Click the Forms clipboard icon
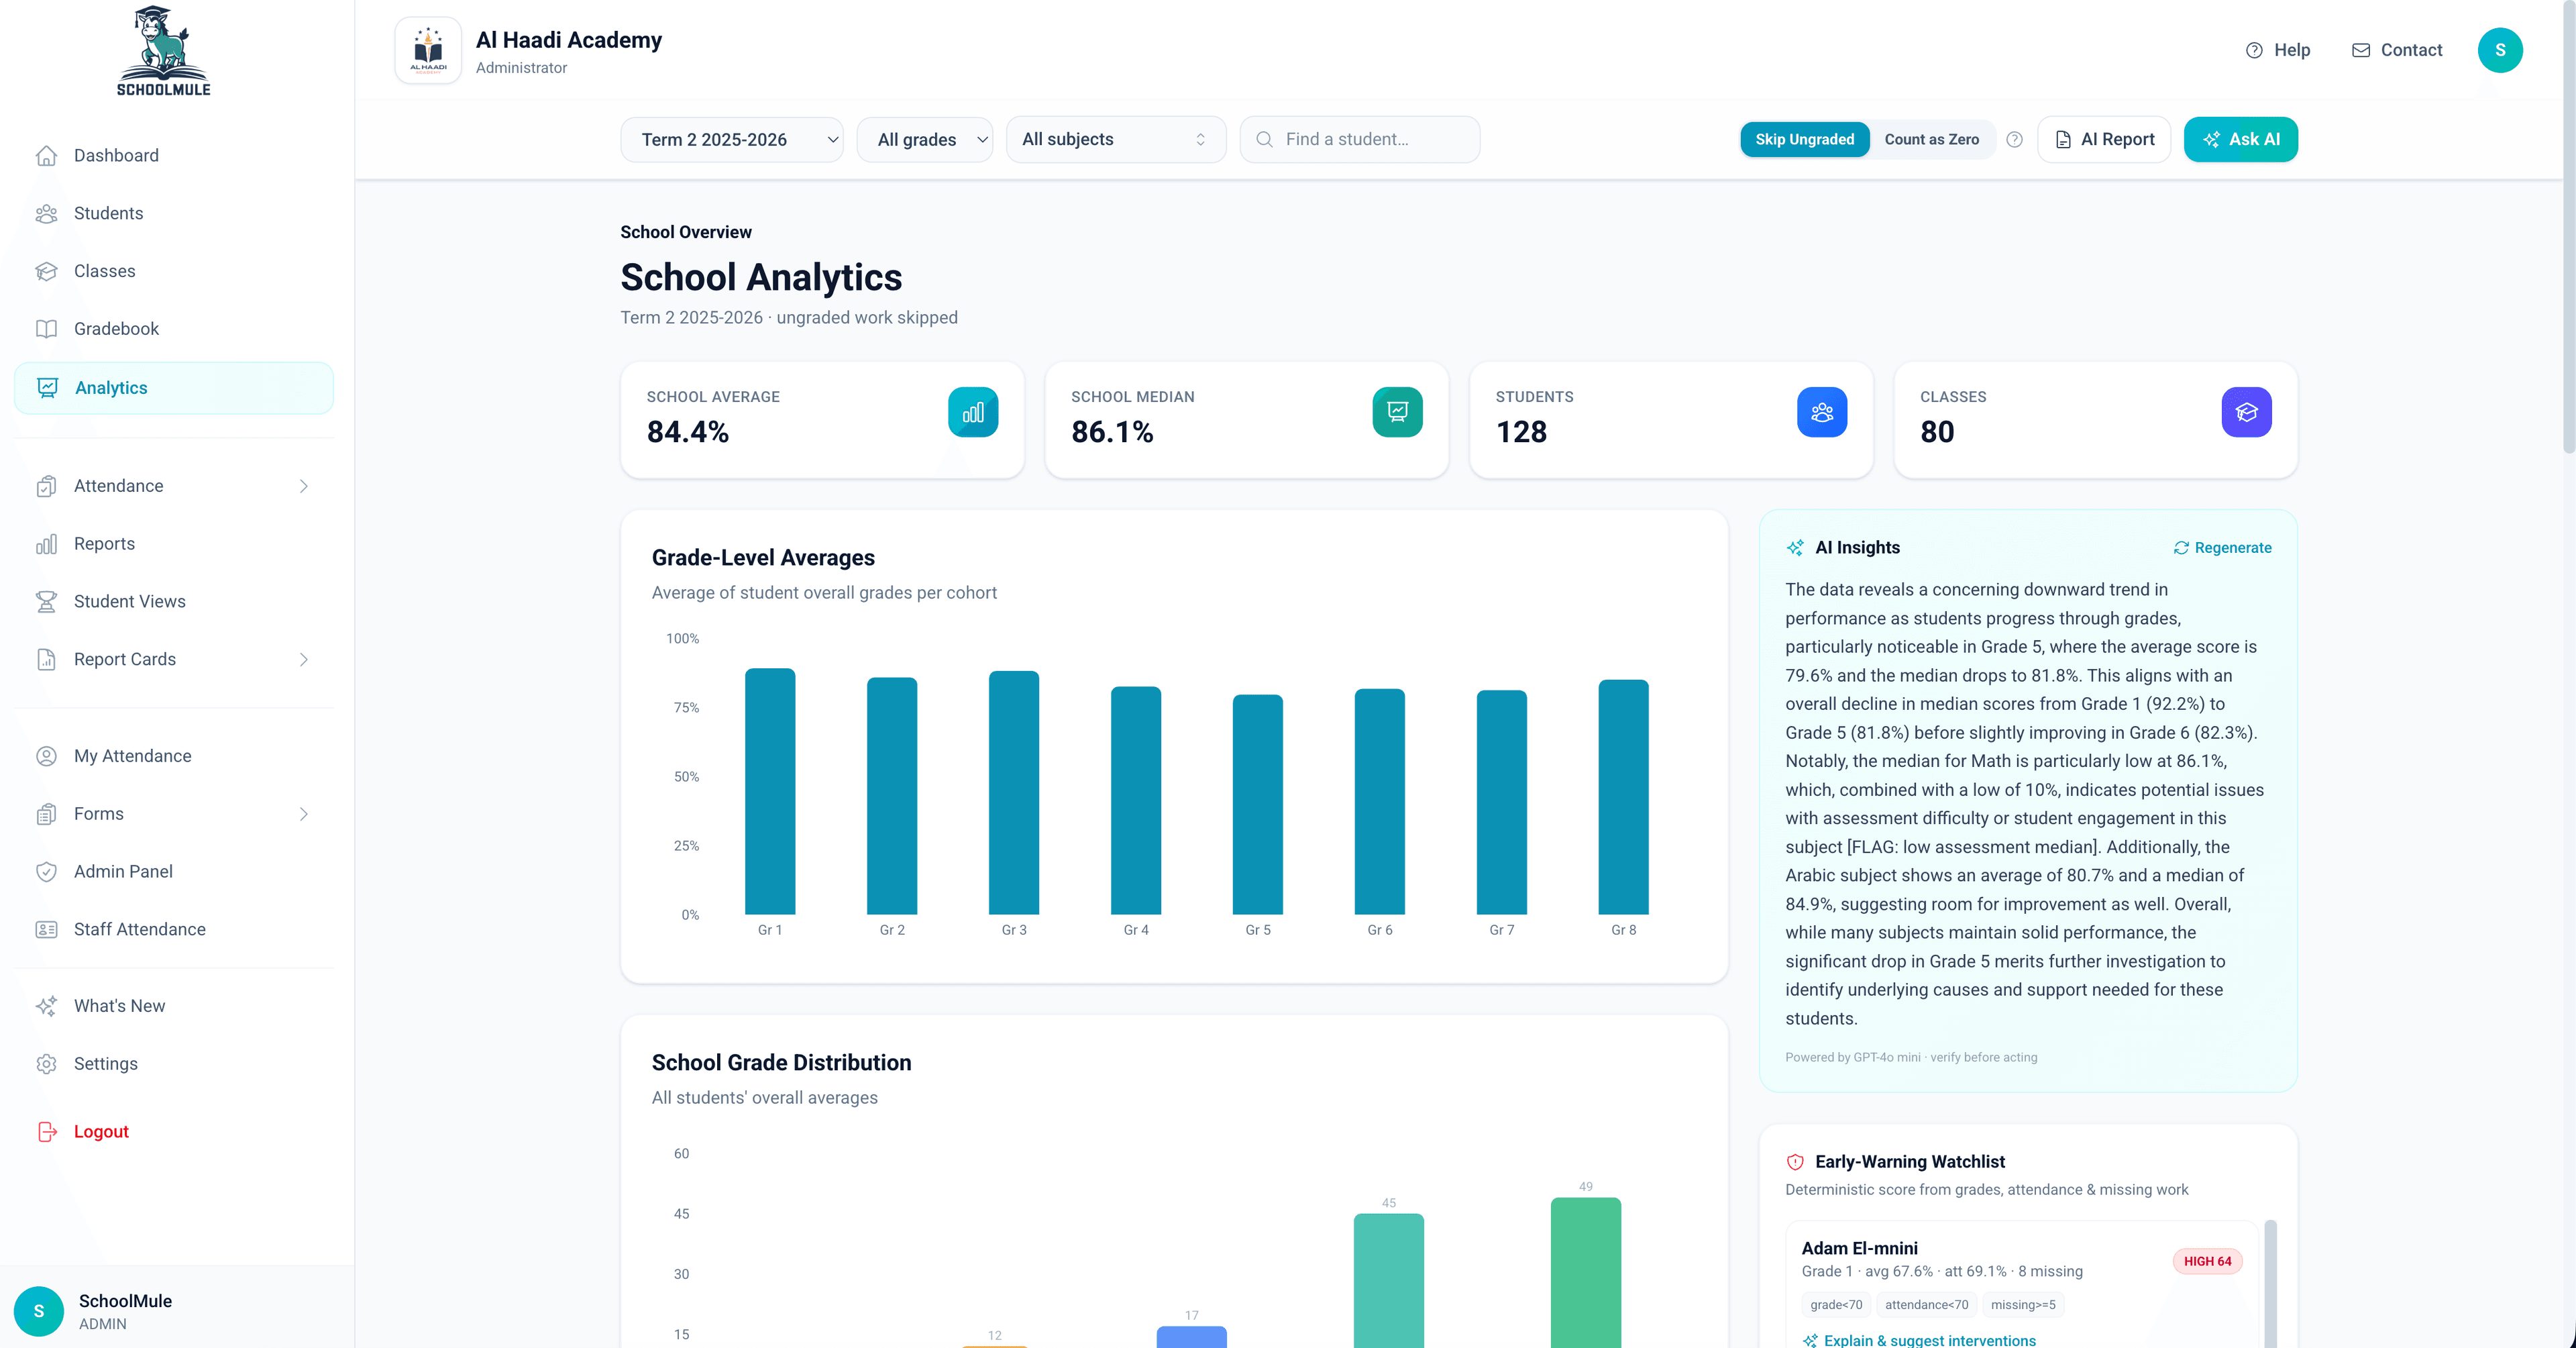This screenshot has height=1348, width=2576. coord(46,814)
